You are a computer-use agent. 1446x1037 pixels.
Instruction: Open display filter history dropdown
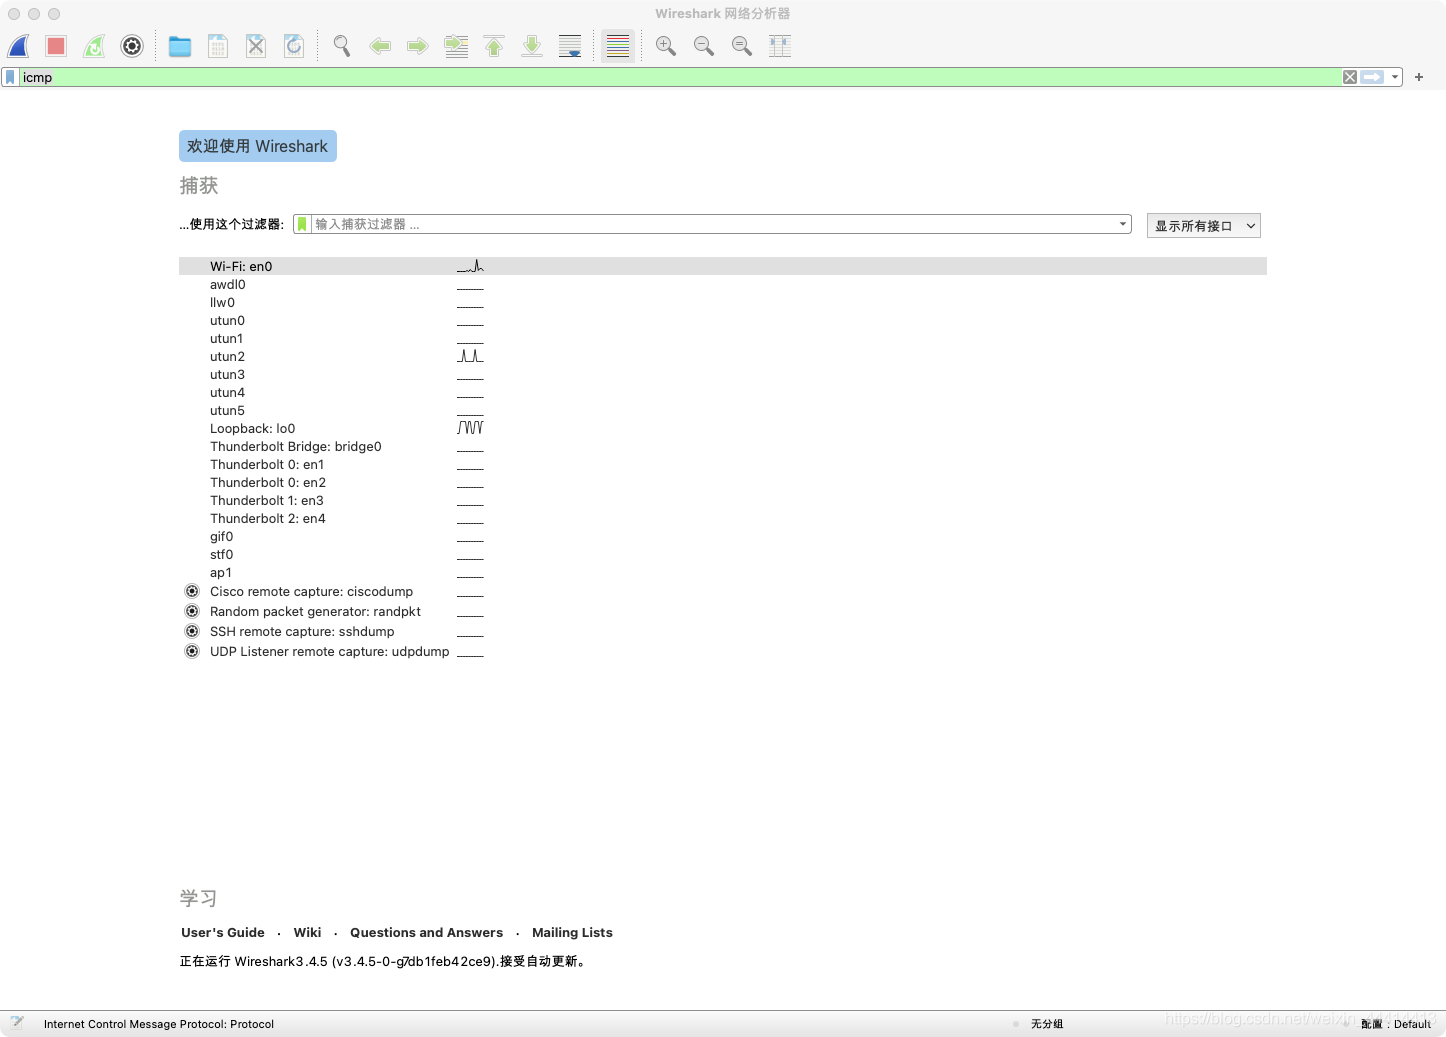pos(1395,77)
